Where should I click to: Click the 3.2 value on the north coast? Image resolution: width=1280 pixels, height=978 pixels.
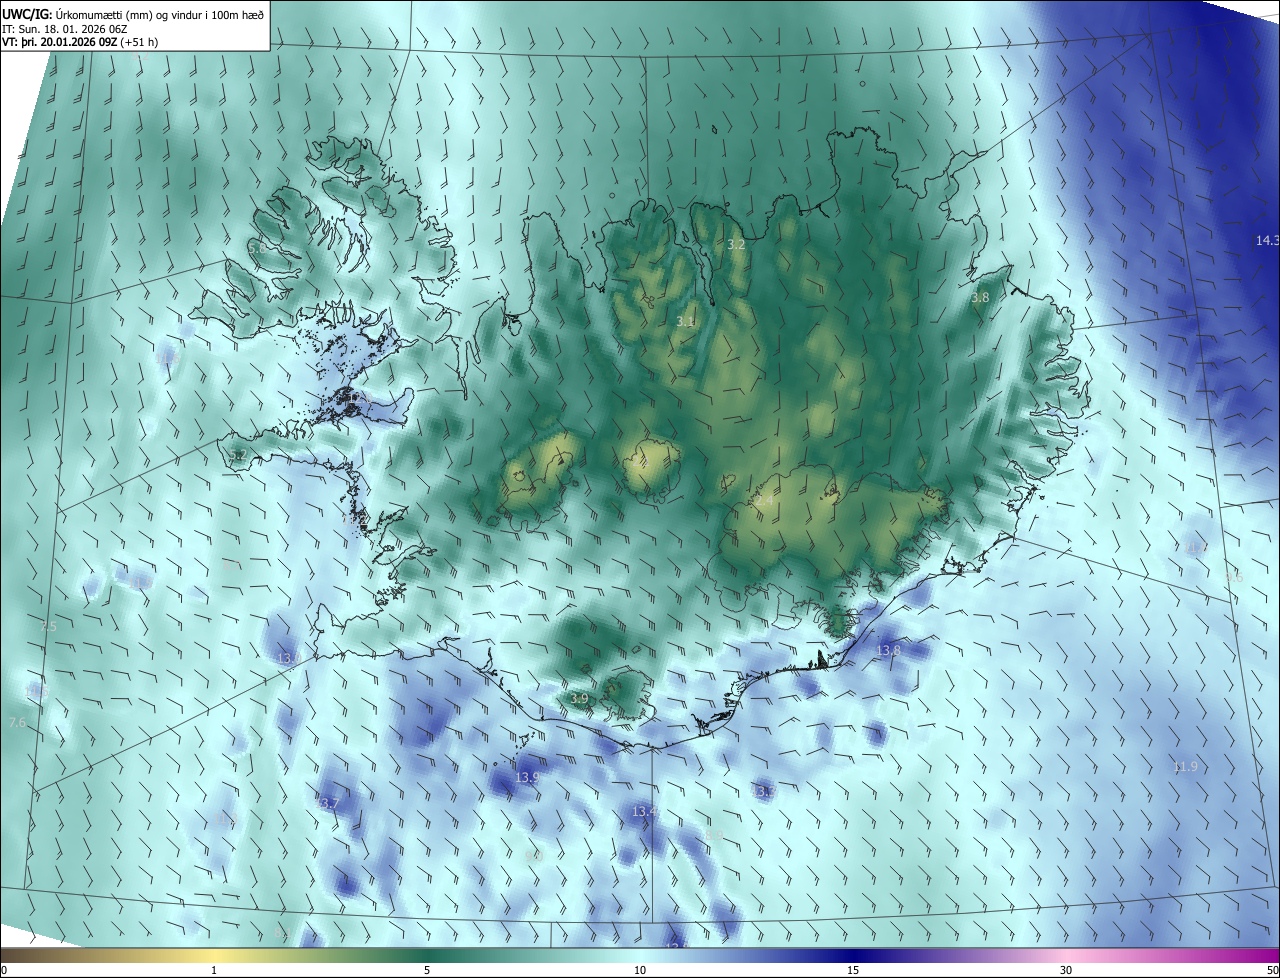pos(736,244)
